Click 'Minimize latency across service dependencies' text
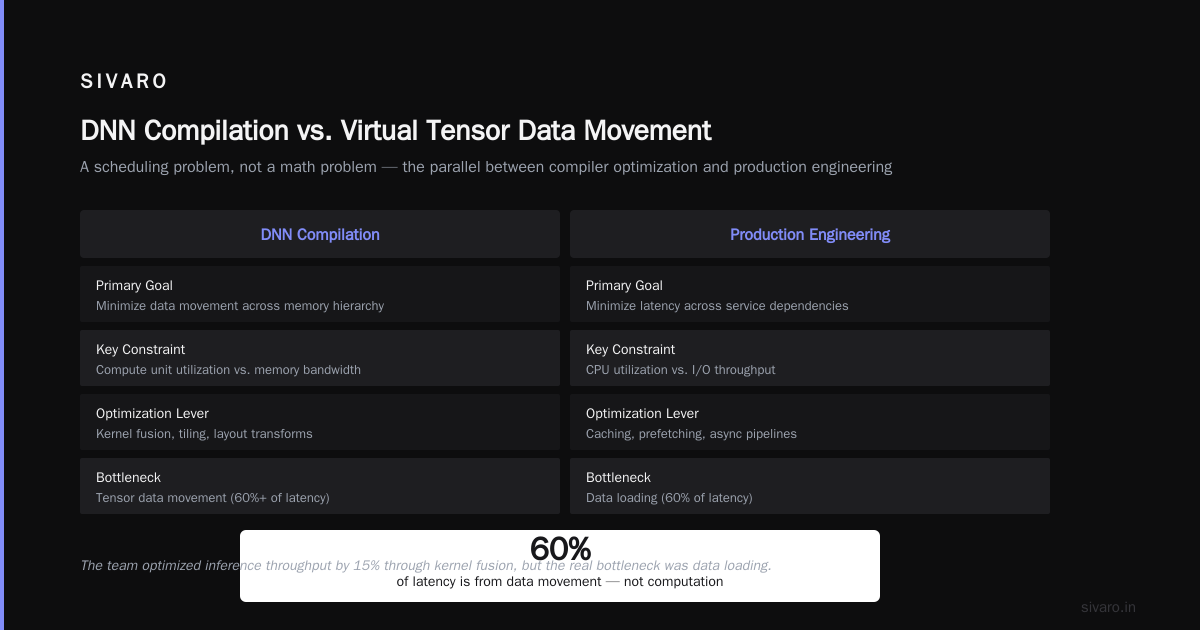The image size is (1200, 630). pos(717,306)
